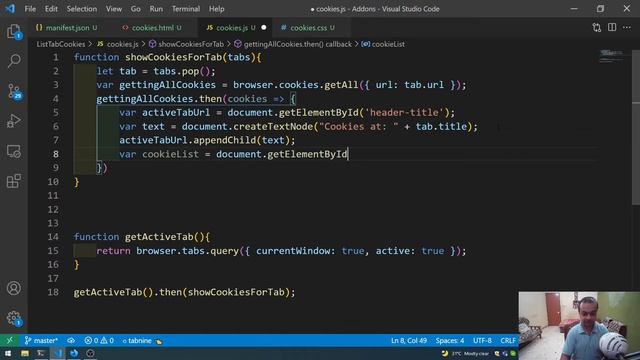The image size is (640, 360).
Task: Open the Terminal menu
Action: coord(186,9)
